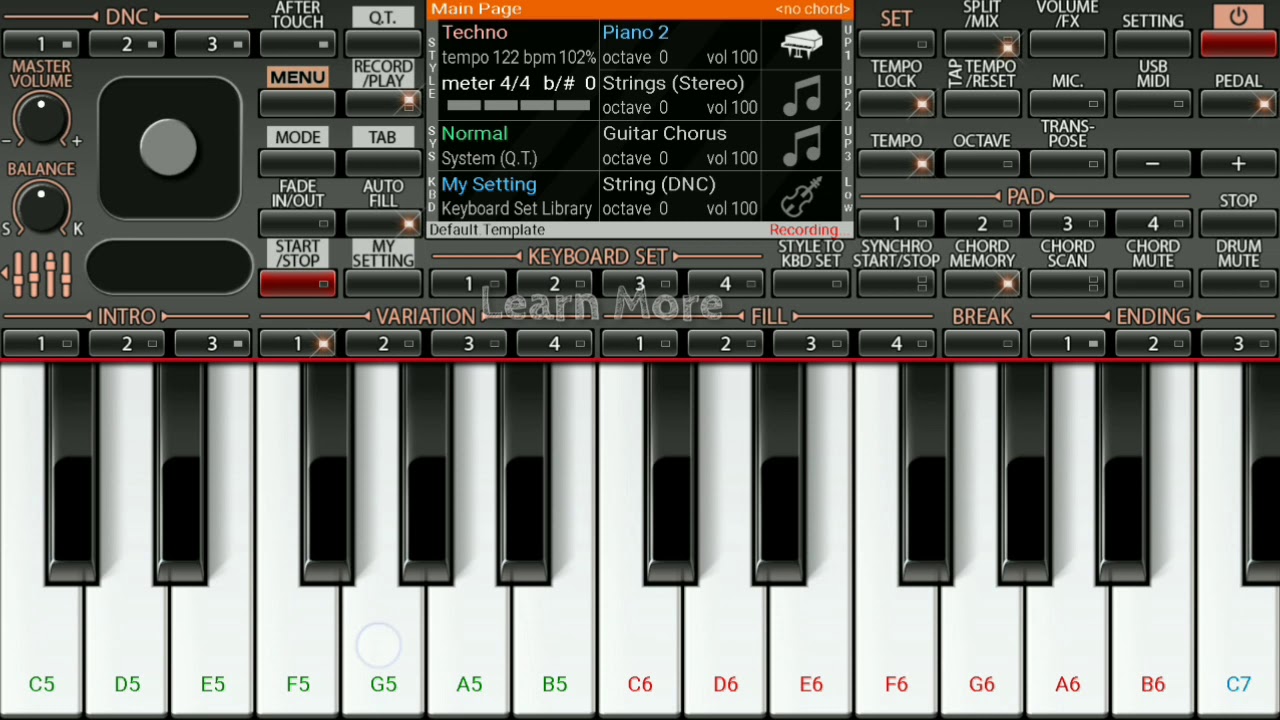
Task: Toggle Chord Memory
Action: point(982,284)
